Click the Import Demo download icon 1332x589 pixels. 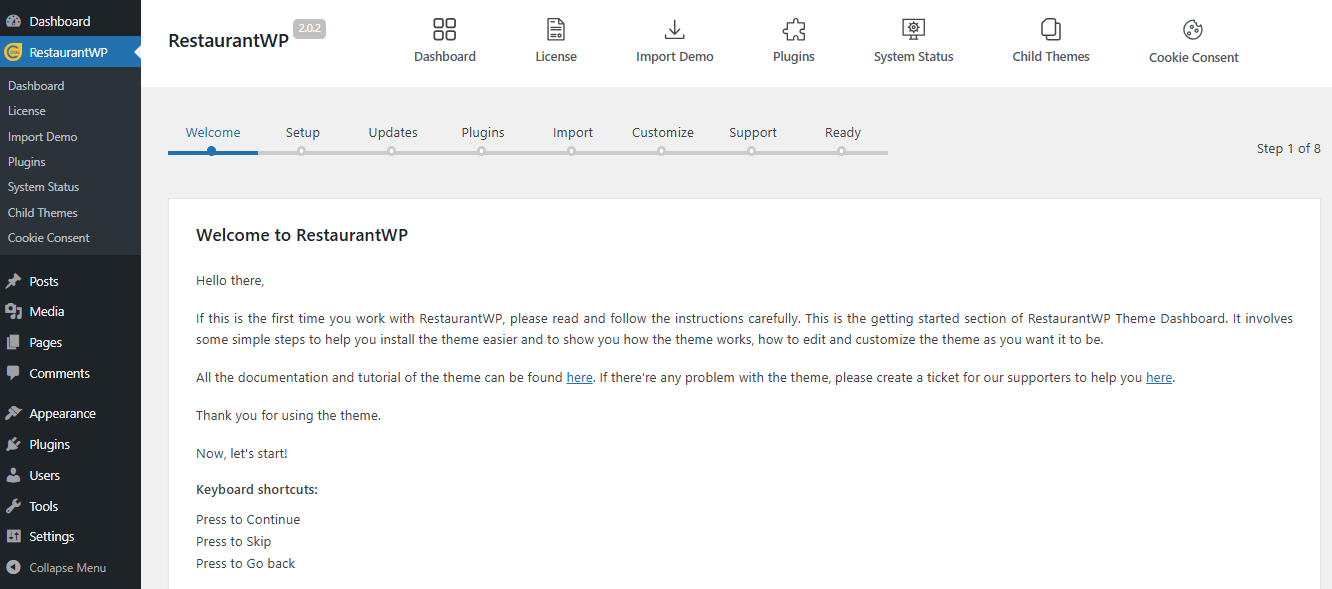[675, 29]
